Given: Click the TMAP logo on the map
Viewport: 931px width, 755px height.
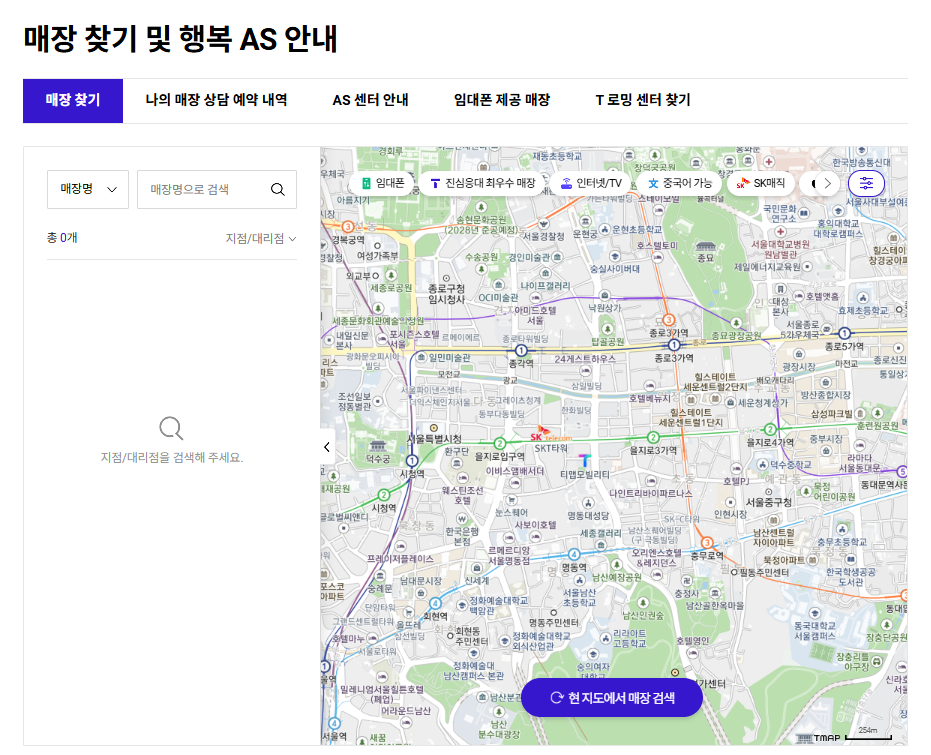Looking at the screenshot, I should pos(819,738).
